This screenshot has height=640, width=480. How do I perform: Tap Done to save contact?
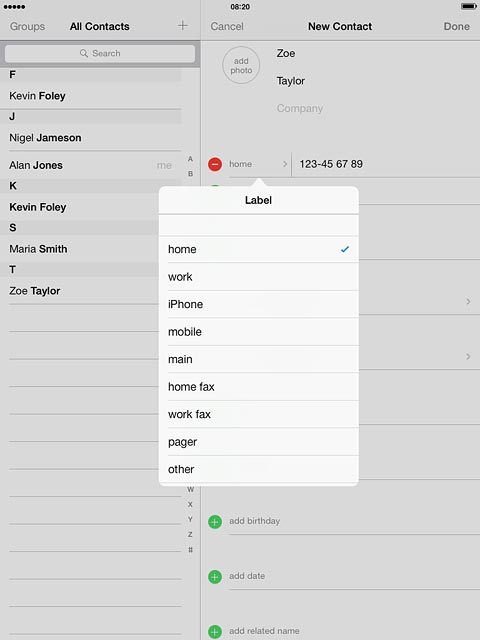click(x=456, y=27)
